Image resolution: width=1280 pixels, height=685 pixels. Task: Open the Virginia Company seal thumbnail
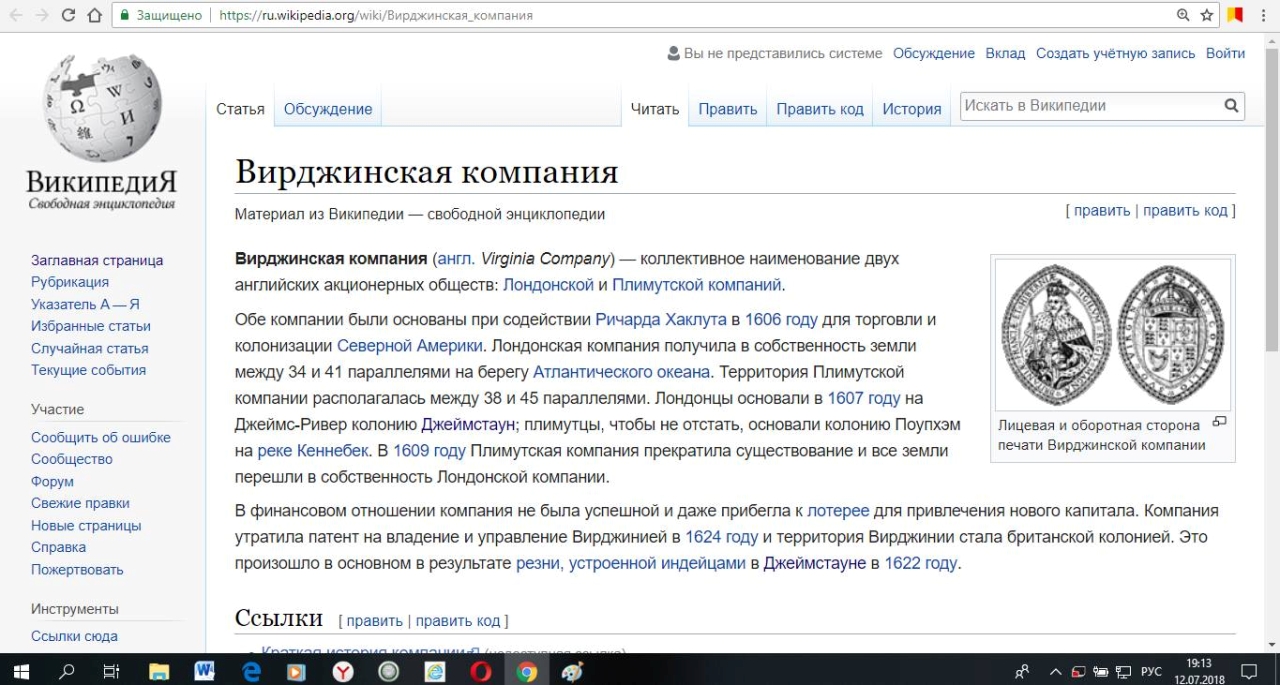[x=1112, y=335]
